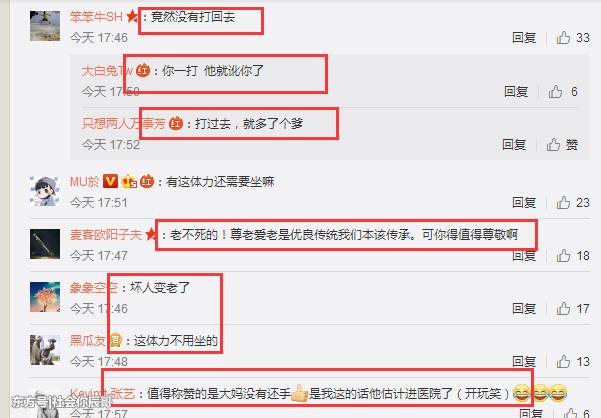Click the tree avatar of 象象空空

(x=45, y=297)
